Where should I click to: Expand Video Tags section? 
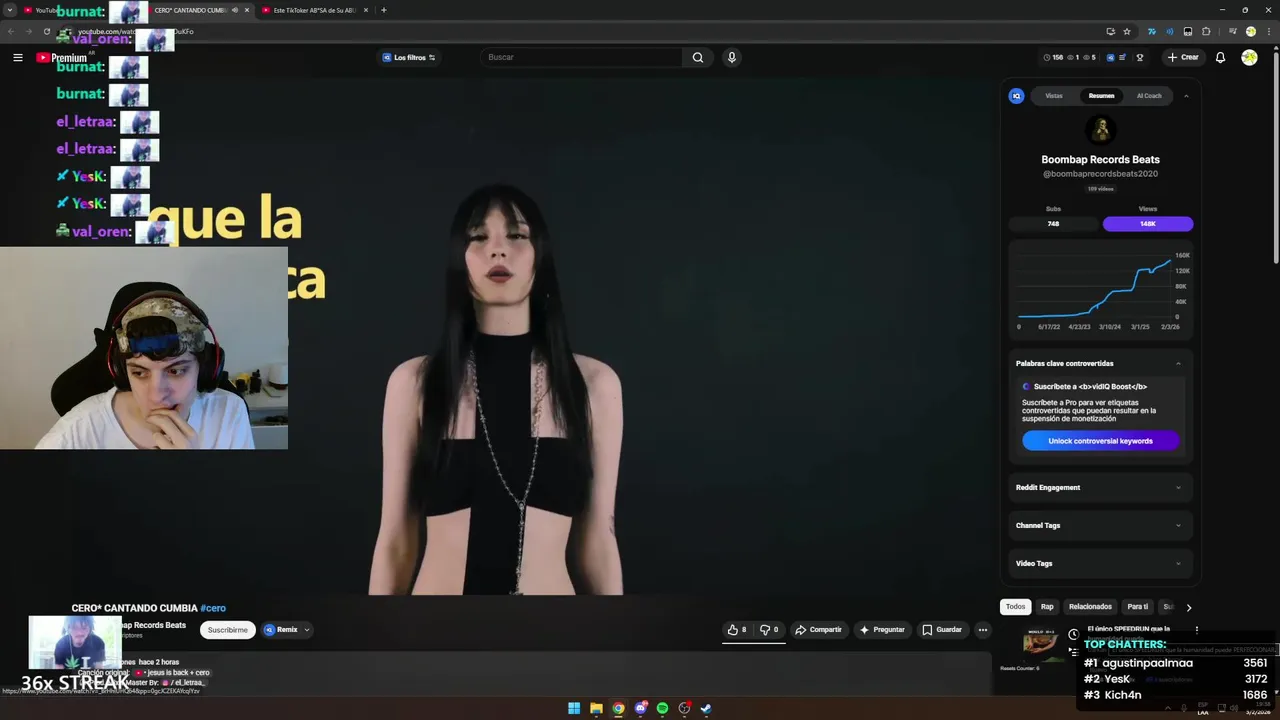1100,563
